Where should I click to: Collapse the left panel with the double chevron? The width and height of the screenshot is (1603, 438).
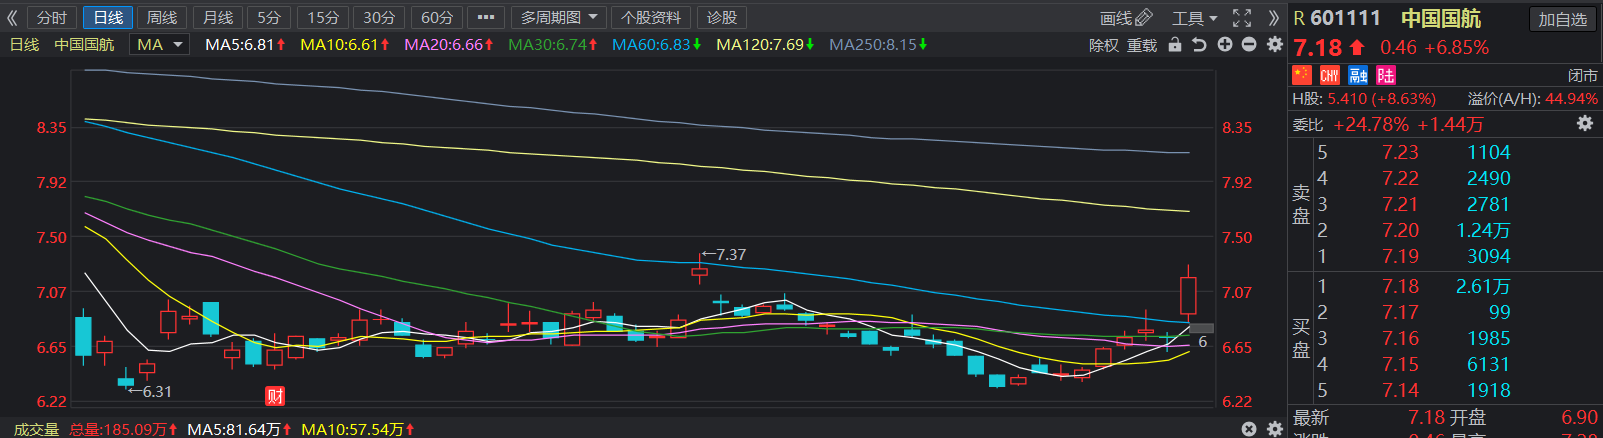pos(12,18)
